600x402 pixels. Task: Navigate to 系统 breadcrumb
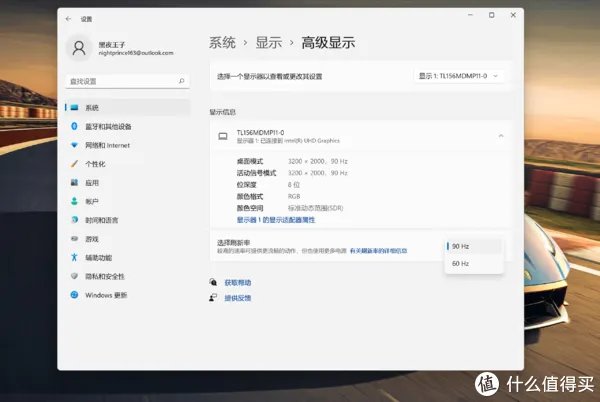tap(222, 42)
